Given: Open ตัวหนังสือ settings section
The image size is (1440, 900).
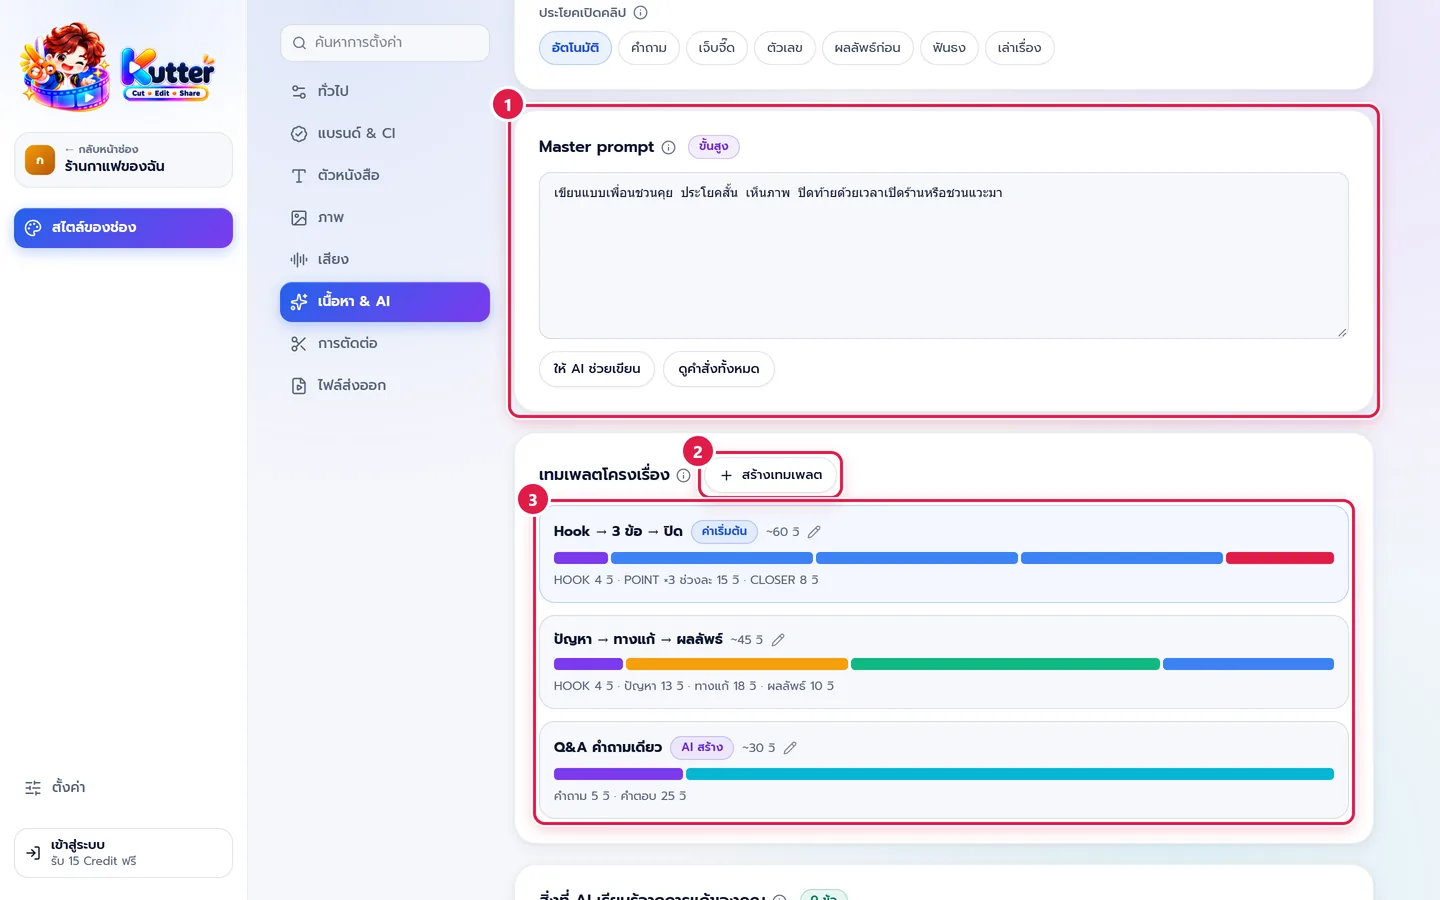Looking at the screenshot, I should pos(385,175).
